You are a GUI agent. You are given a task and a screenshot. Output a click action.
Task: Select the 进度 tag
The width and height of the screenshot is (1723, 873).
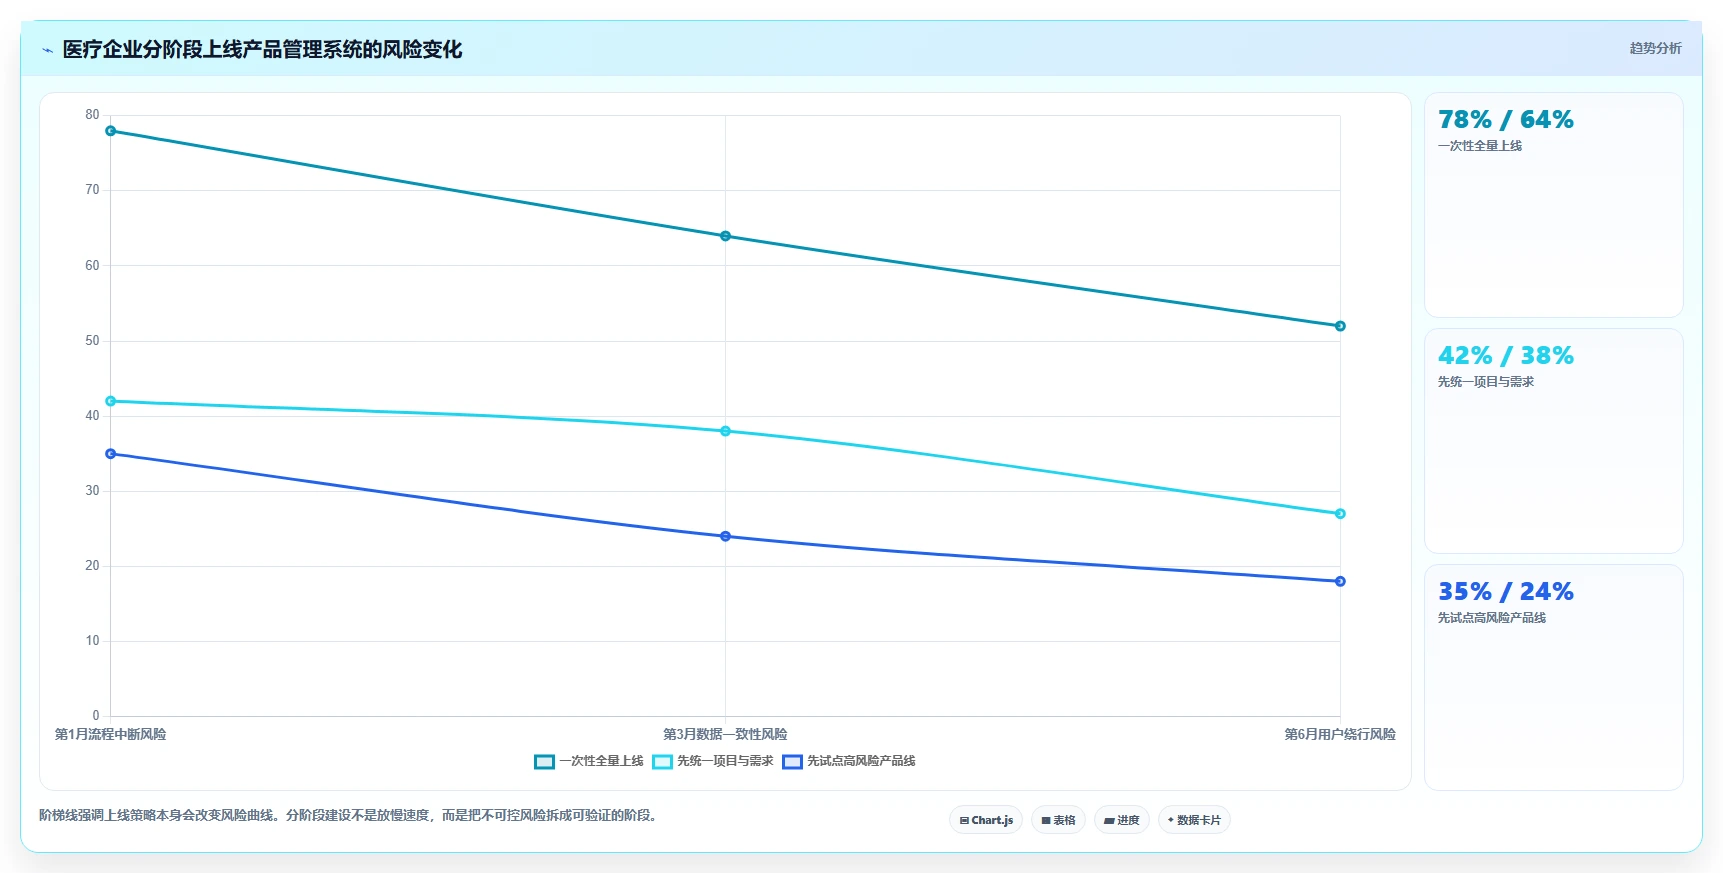pos(1122,820)
